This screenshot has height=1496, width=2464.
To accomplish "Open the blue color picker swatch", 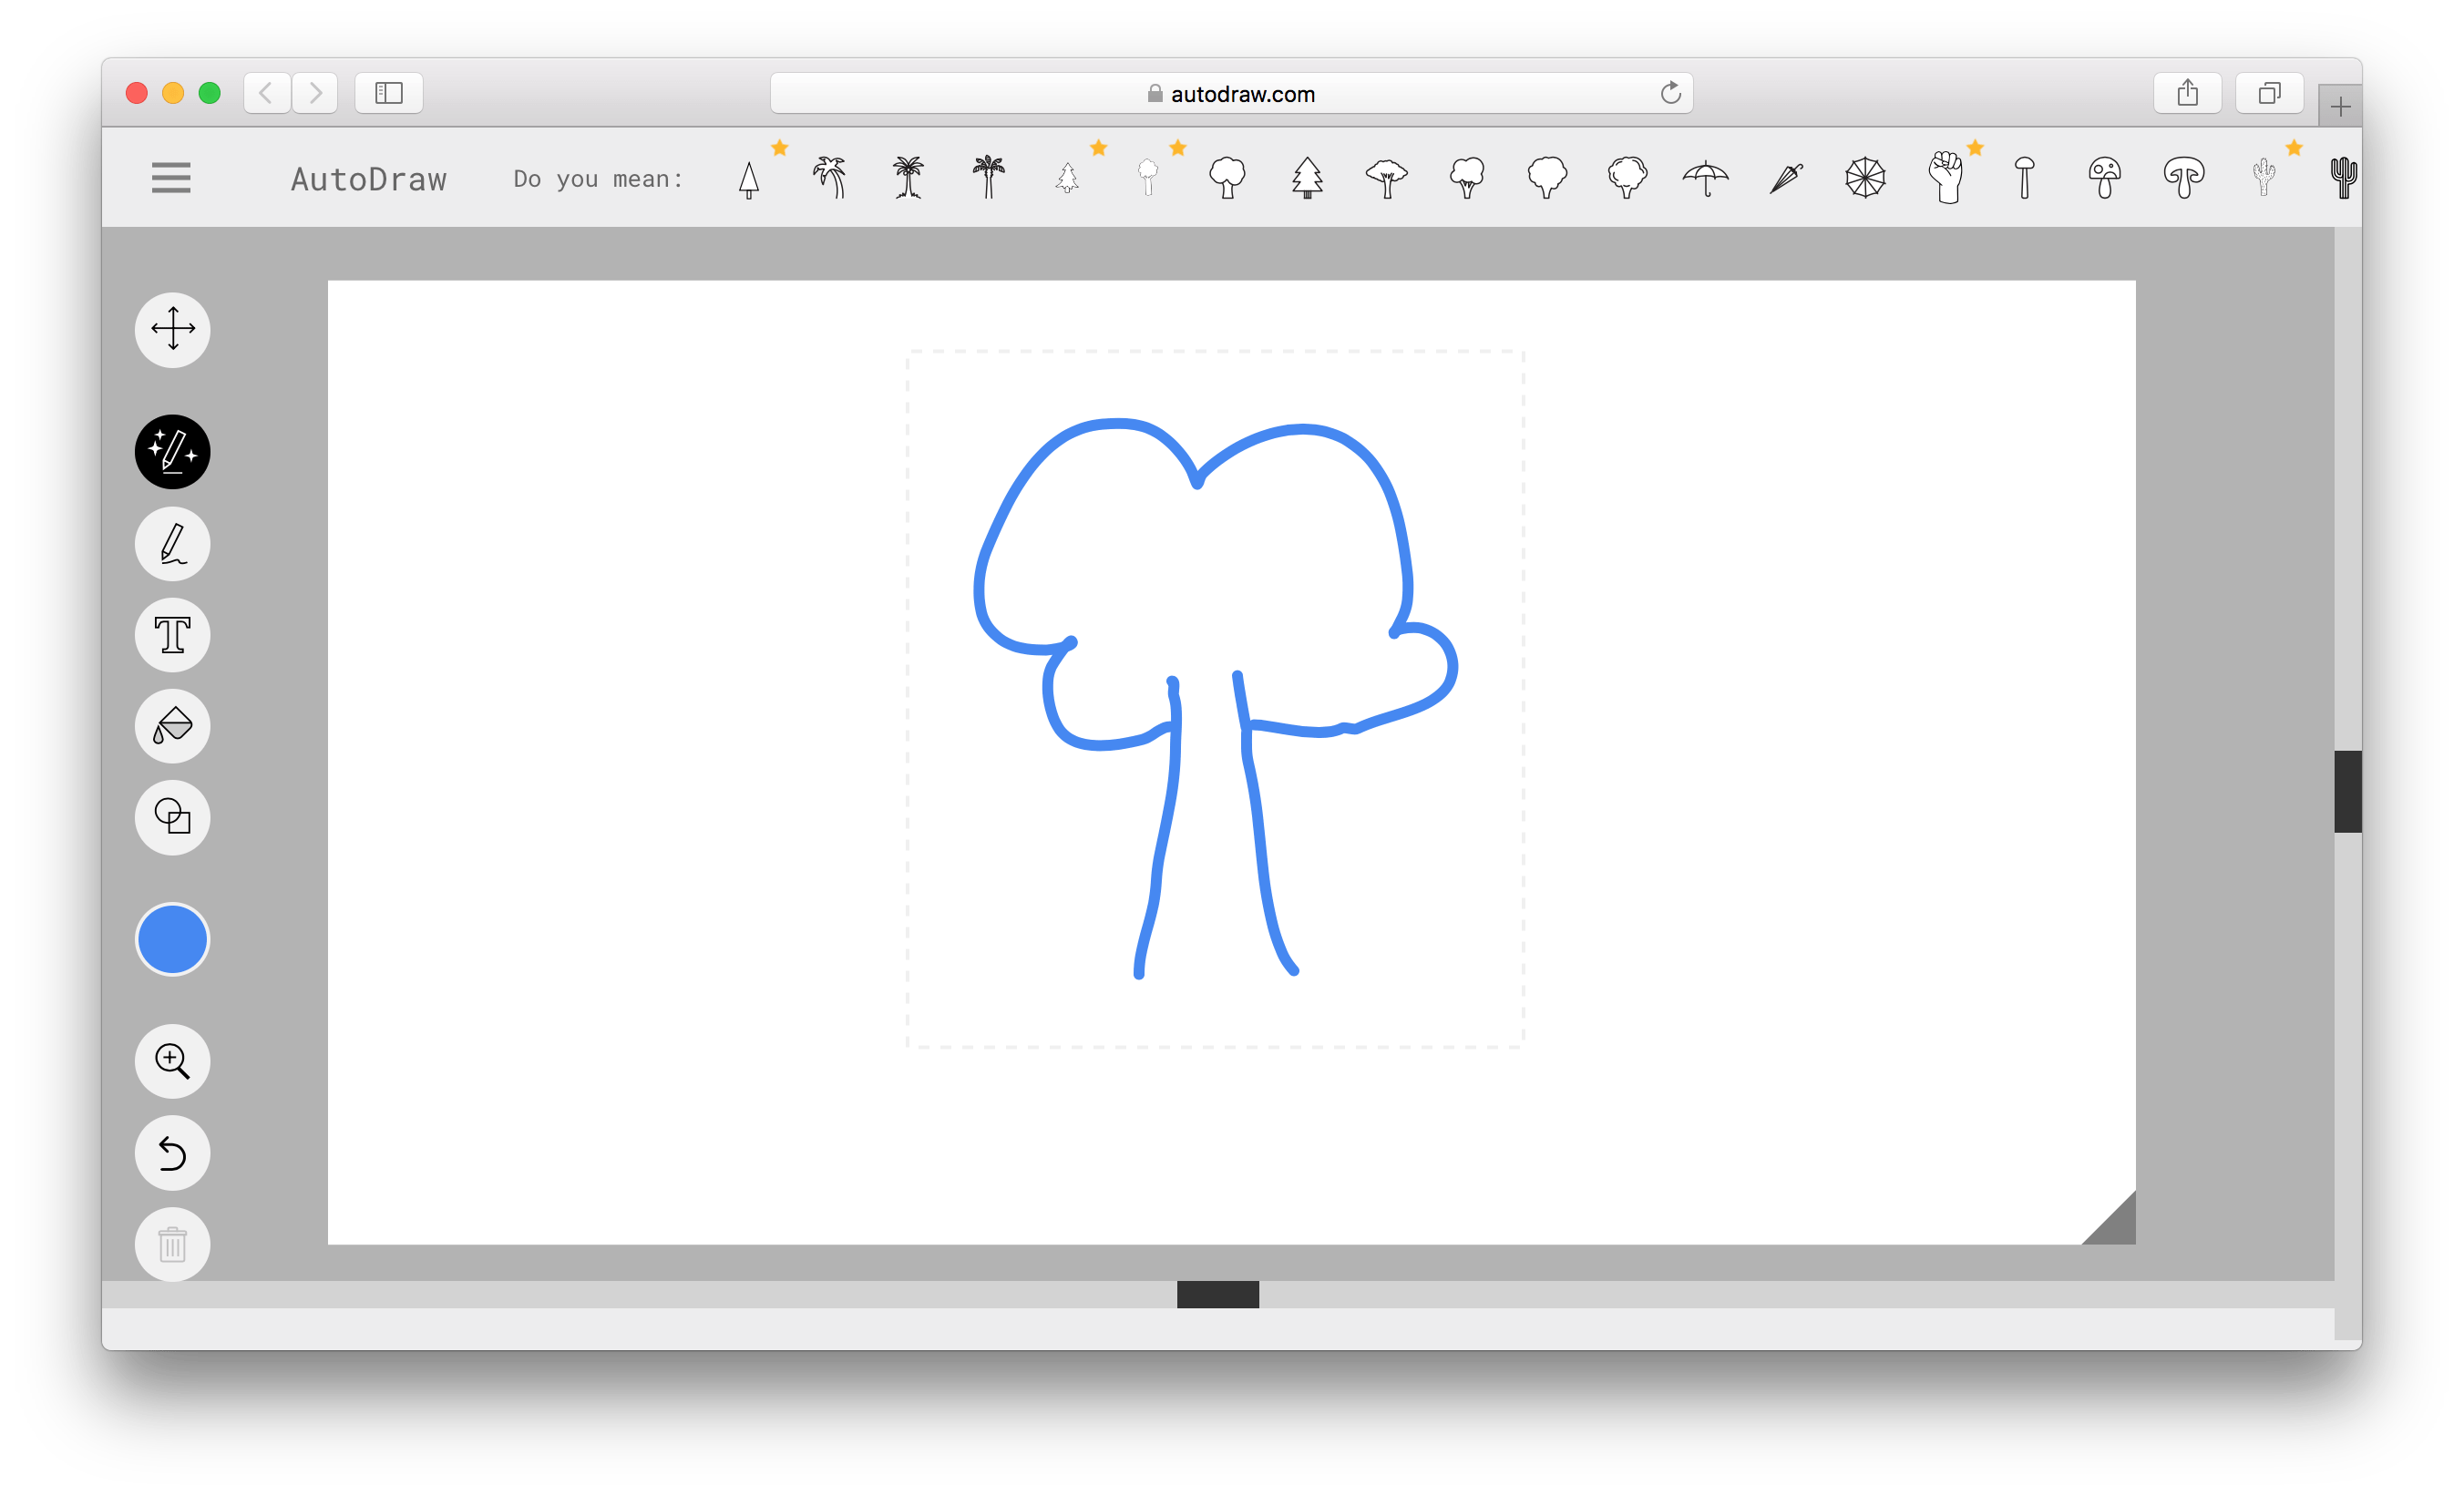I will pos(173,939).
